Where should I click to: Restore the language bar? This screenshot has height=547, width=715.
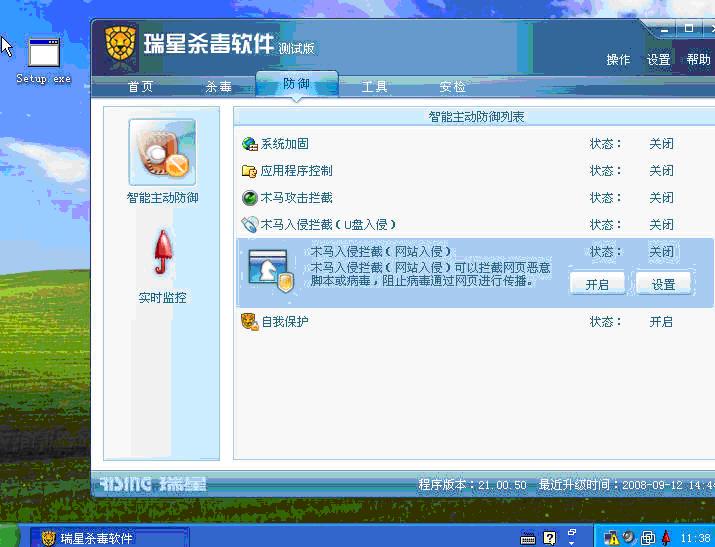pyautogui.click(x=572, y=532)
